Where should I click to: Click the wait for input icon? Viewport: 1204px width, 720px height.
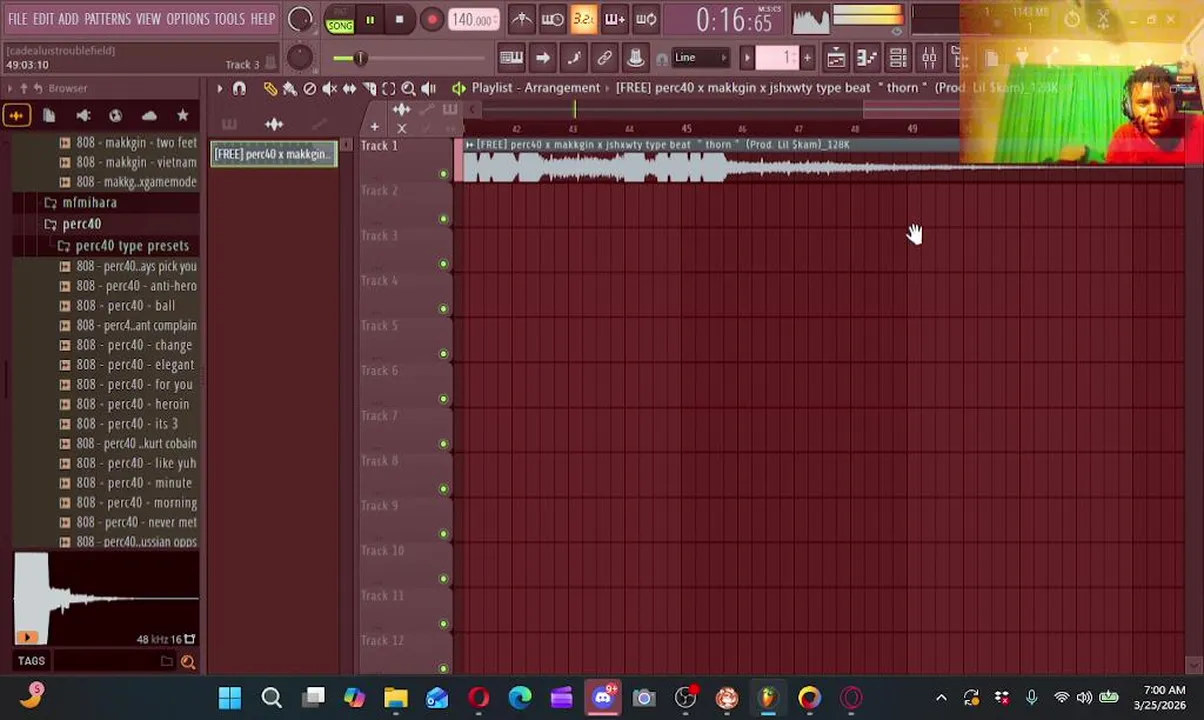tap(552, 19)
